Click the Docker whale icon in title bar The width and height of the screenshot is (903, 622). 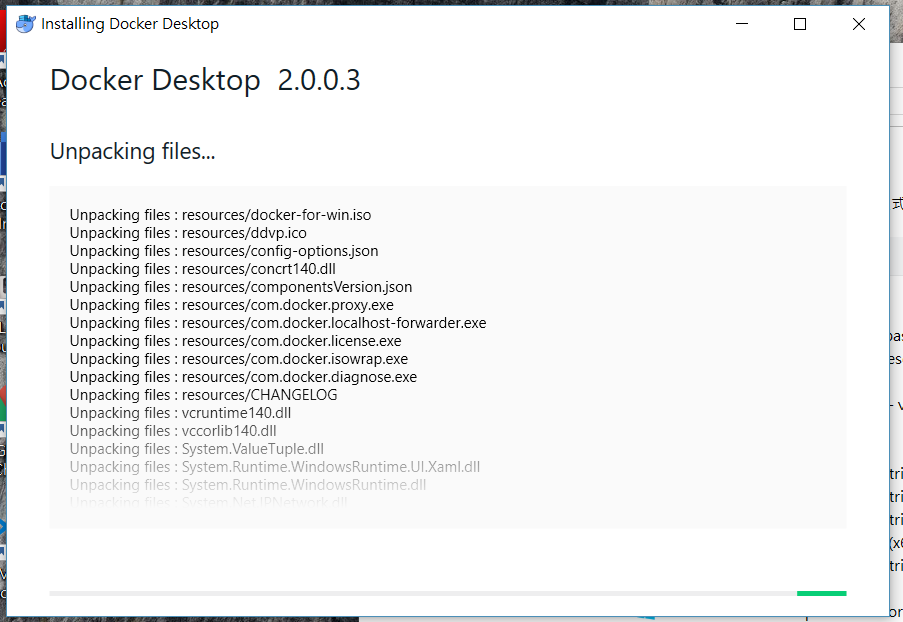25,24
